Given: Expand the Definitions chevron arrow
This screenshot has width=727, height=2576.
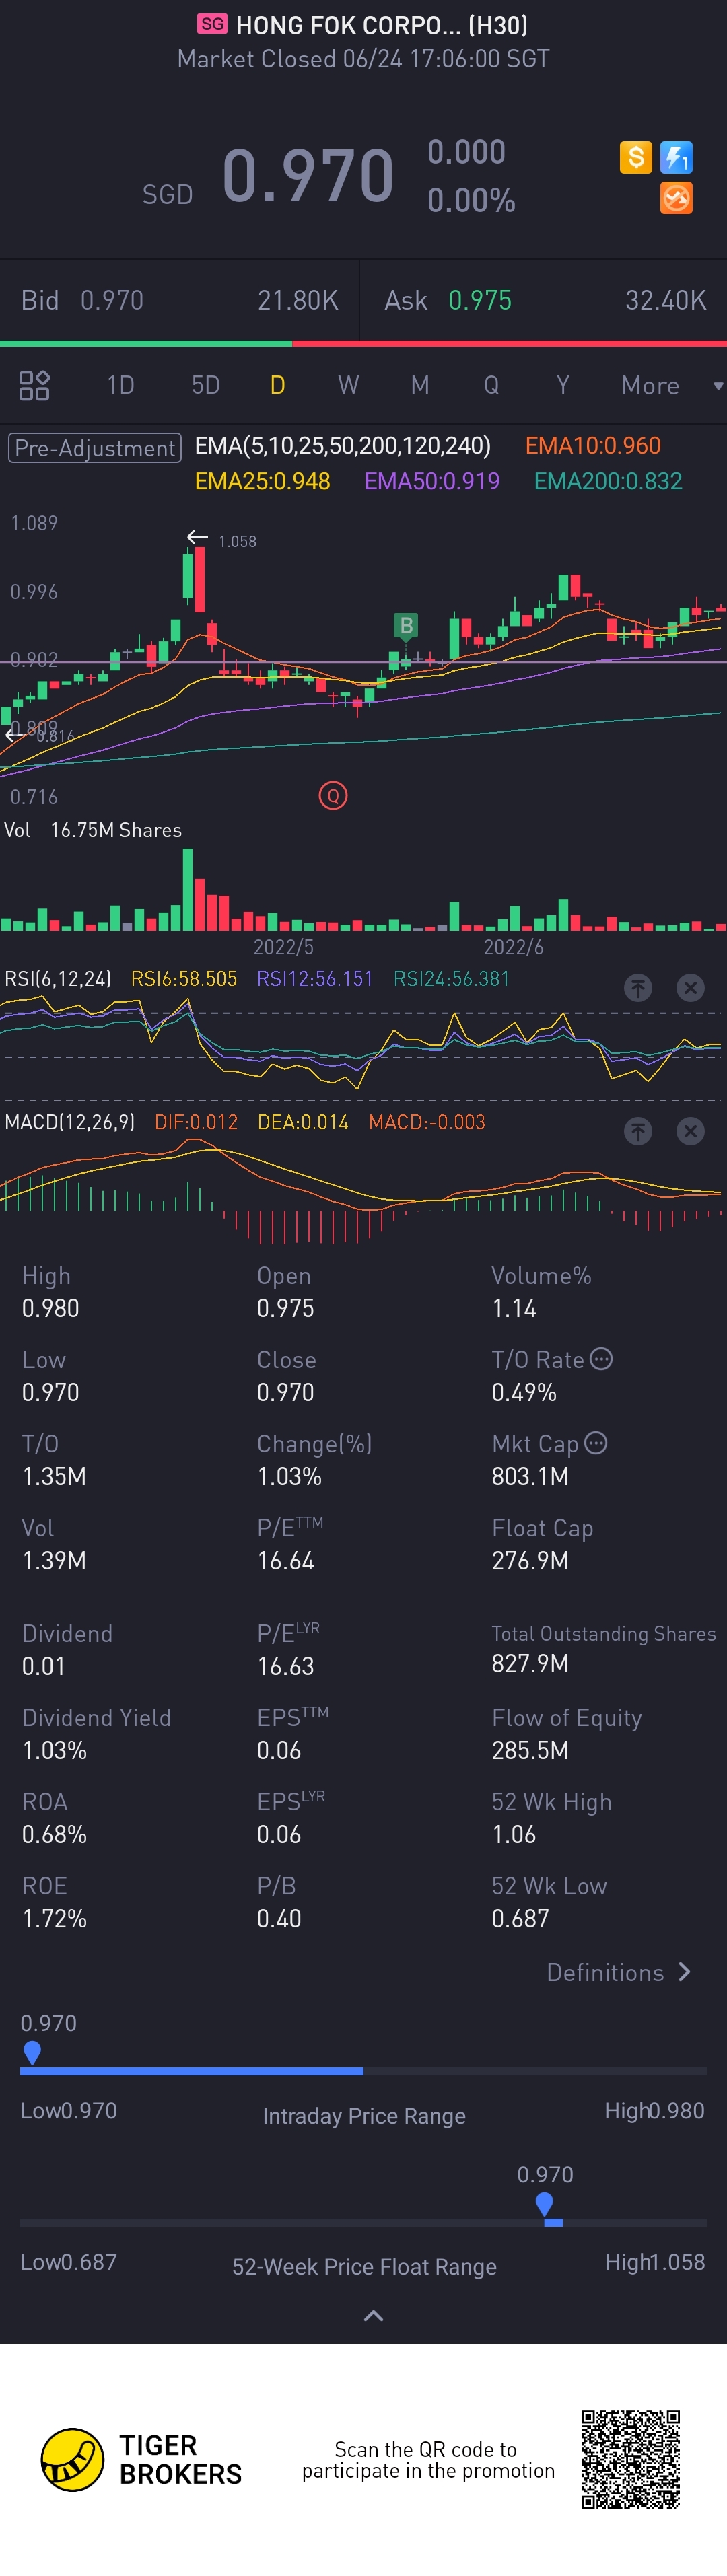Looking at the screenshot, I should click(x=685, y=1971).
